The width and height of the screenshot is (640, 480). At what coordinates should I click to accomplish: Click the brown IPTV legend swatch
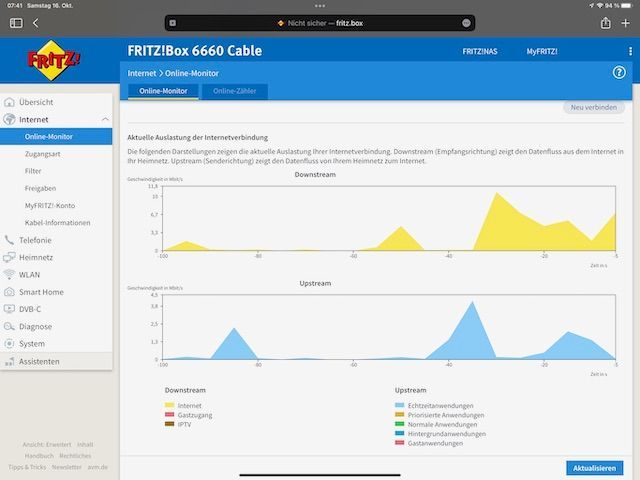click(169, 424)
